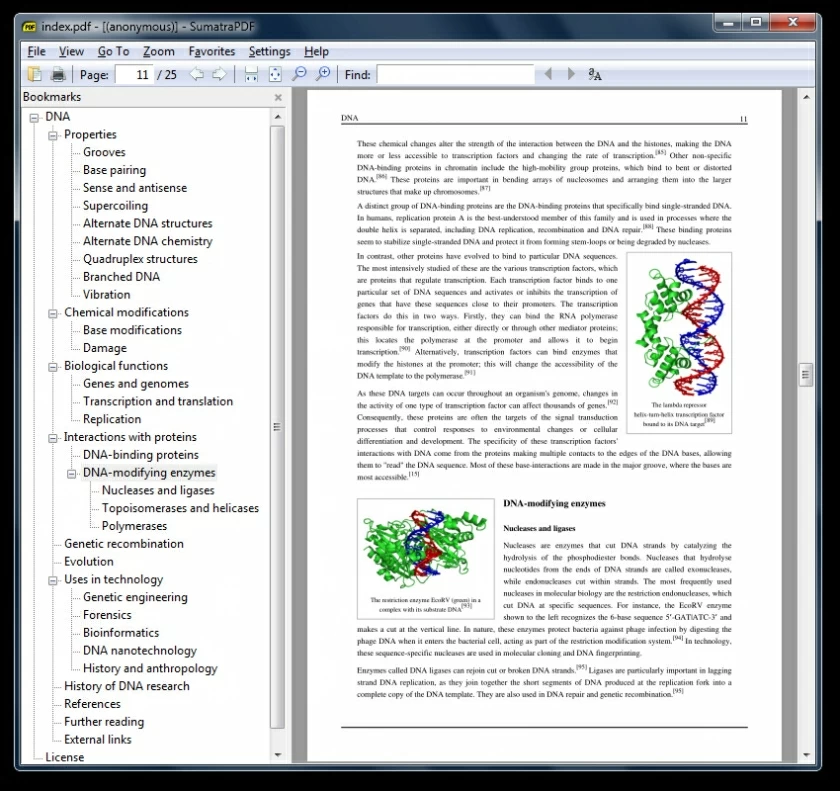Select the fit-width view mode
Screen dimensions: 840x791
click(250, 74)
